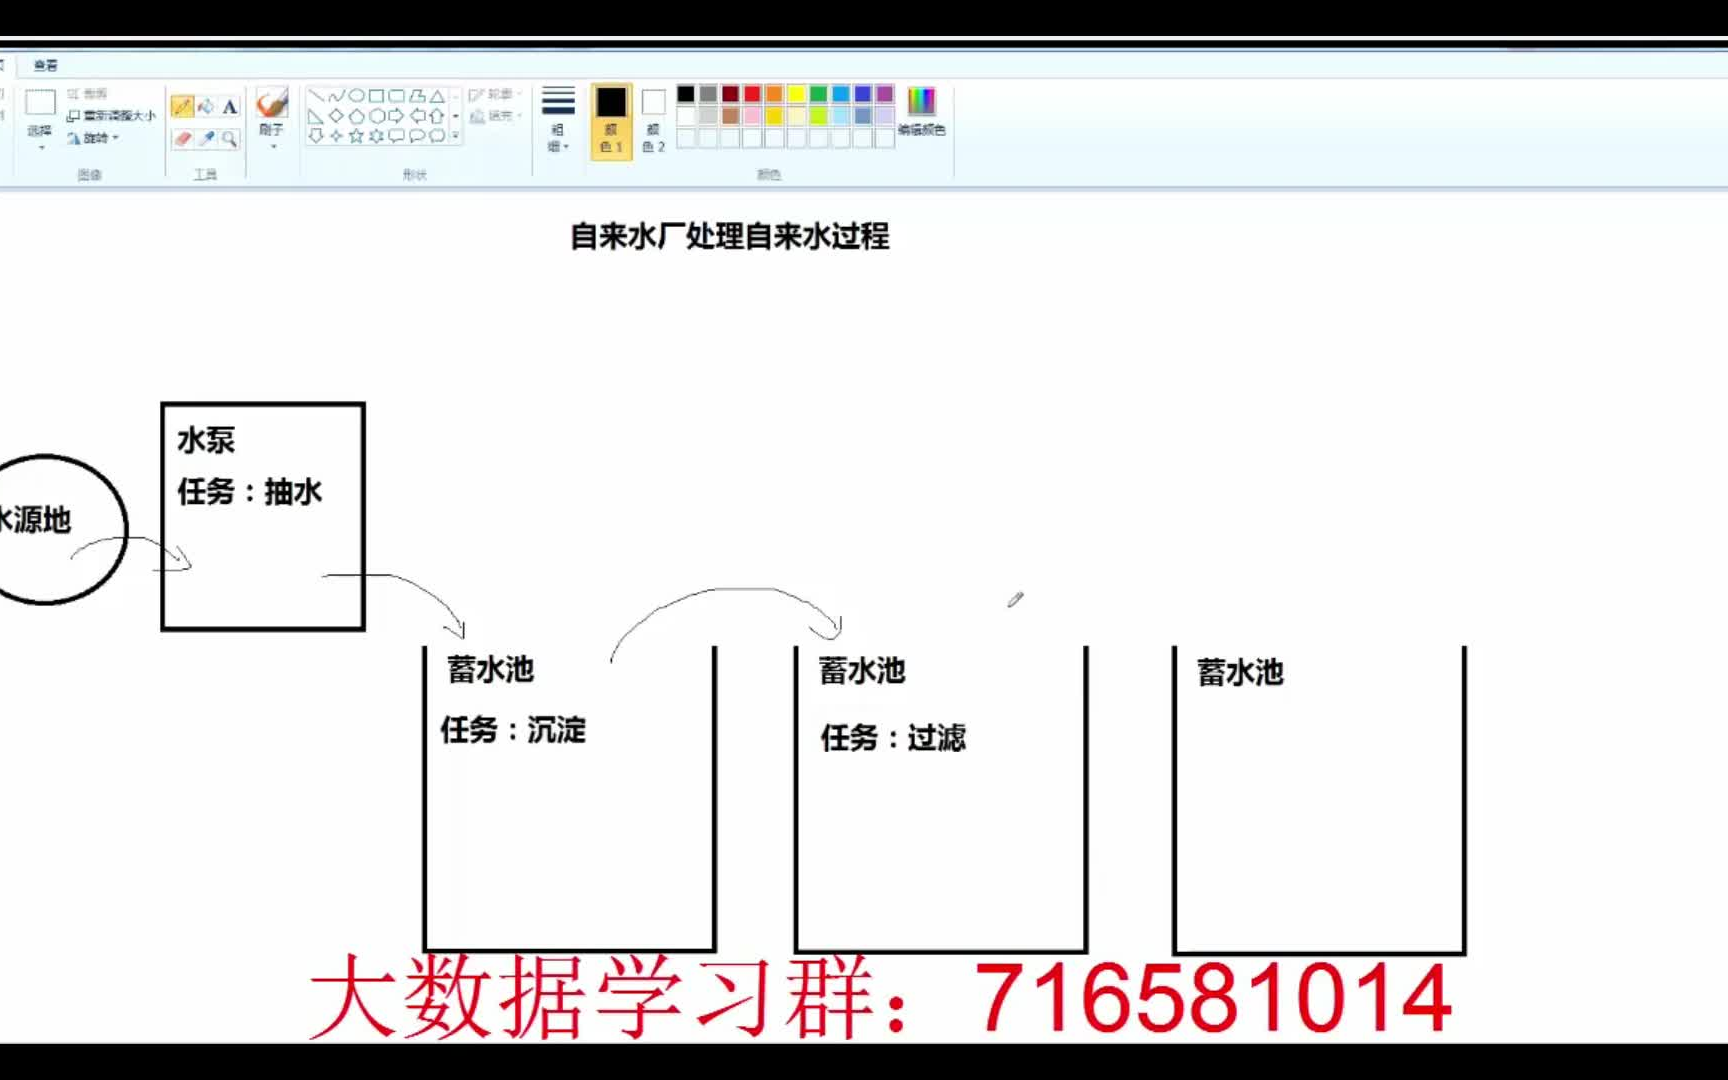This screenshot has width=1728, height=1080.
Task: Activate the Color 1 (颜色1) selector
Action: [611, 120]
